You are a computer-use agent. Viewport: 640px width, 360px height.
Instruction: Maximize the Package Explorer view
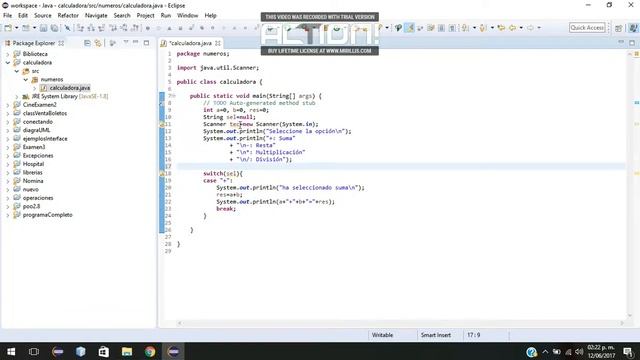point(146,42)
